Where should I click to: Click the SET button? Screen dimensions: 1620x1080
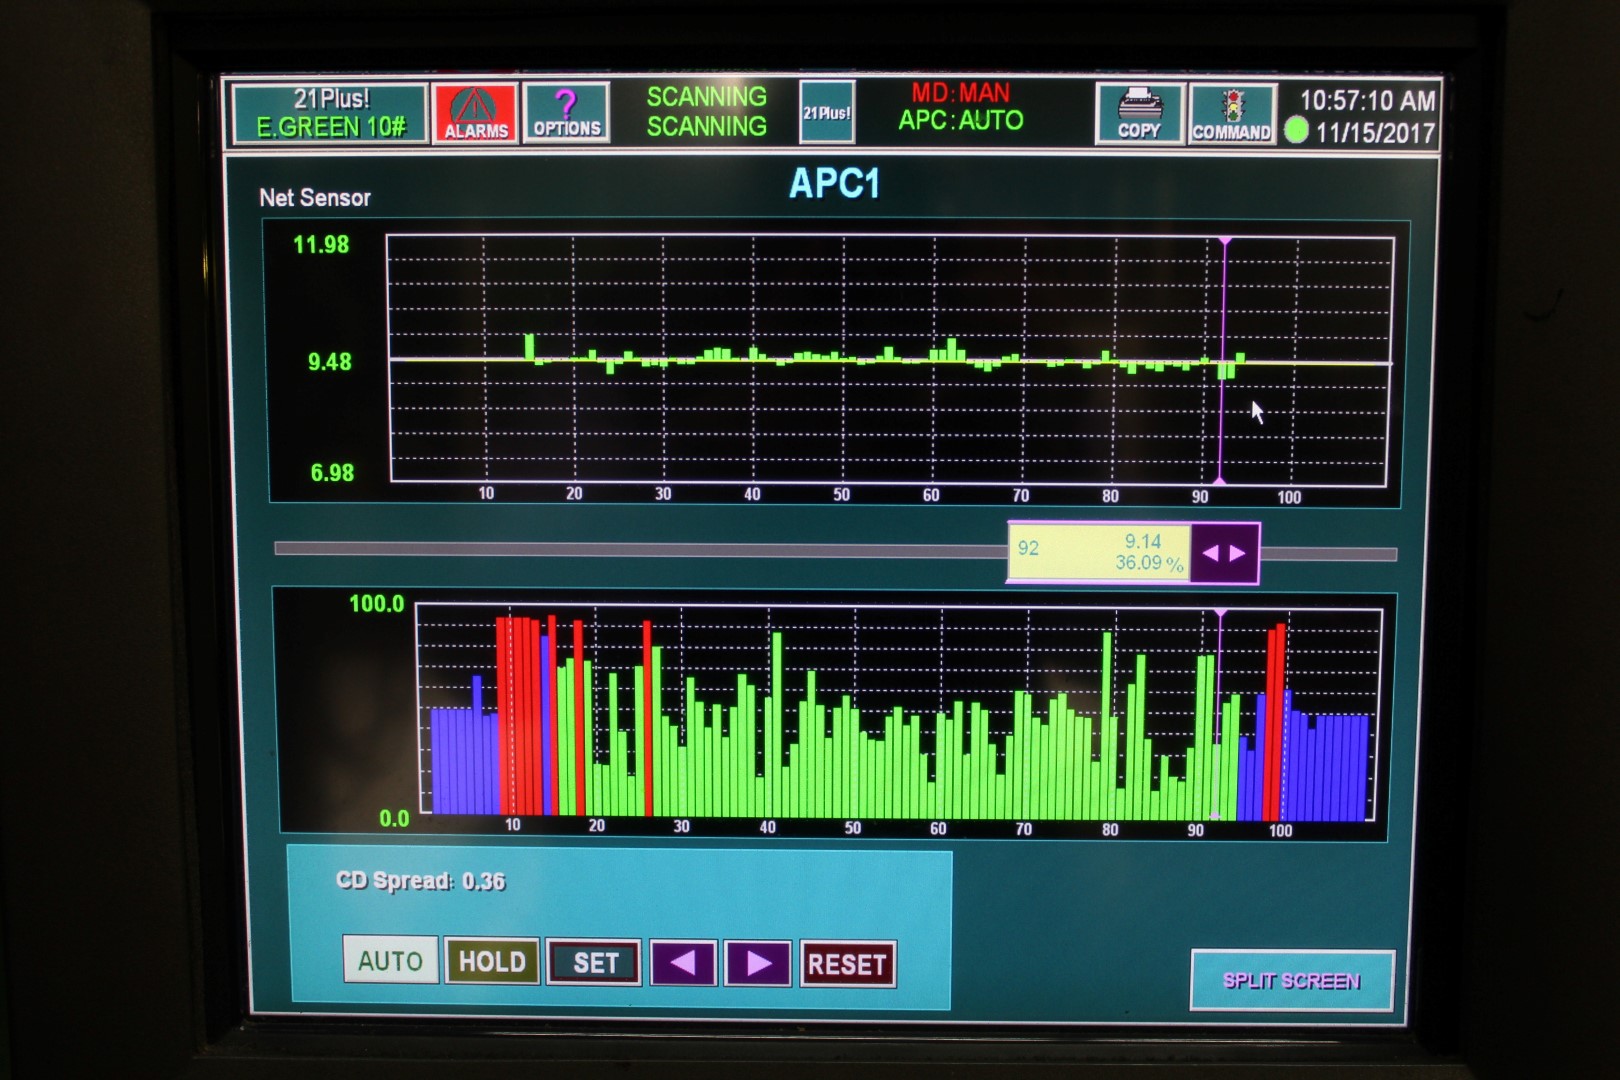[595, 962]
